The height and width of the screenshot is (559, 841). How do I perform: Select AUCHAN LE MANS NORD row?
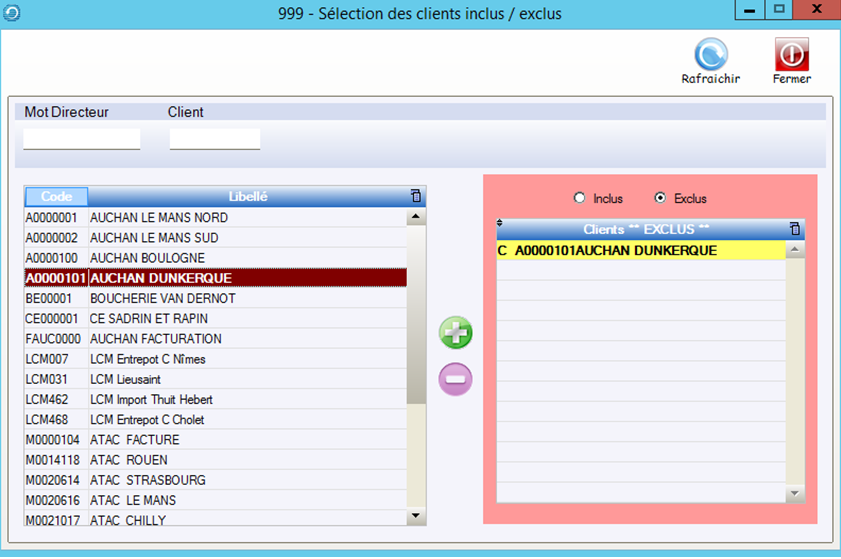click(159, 218)
